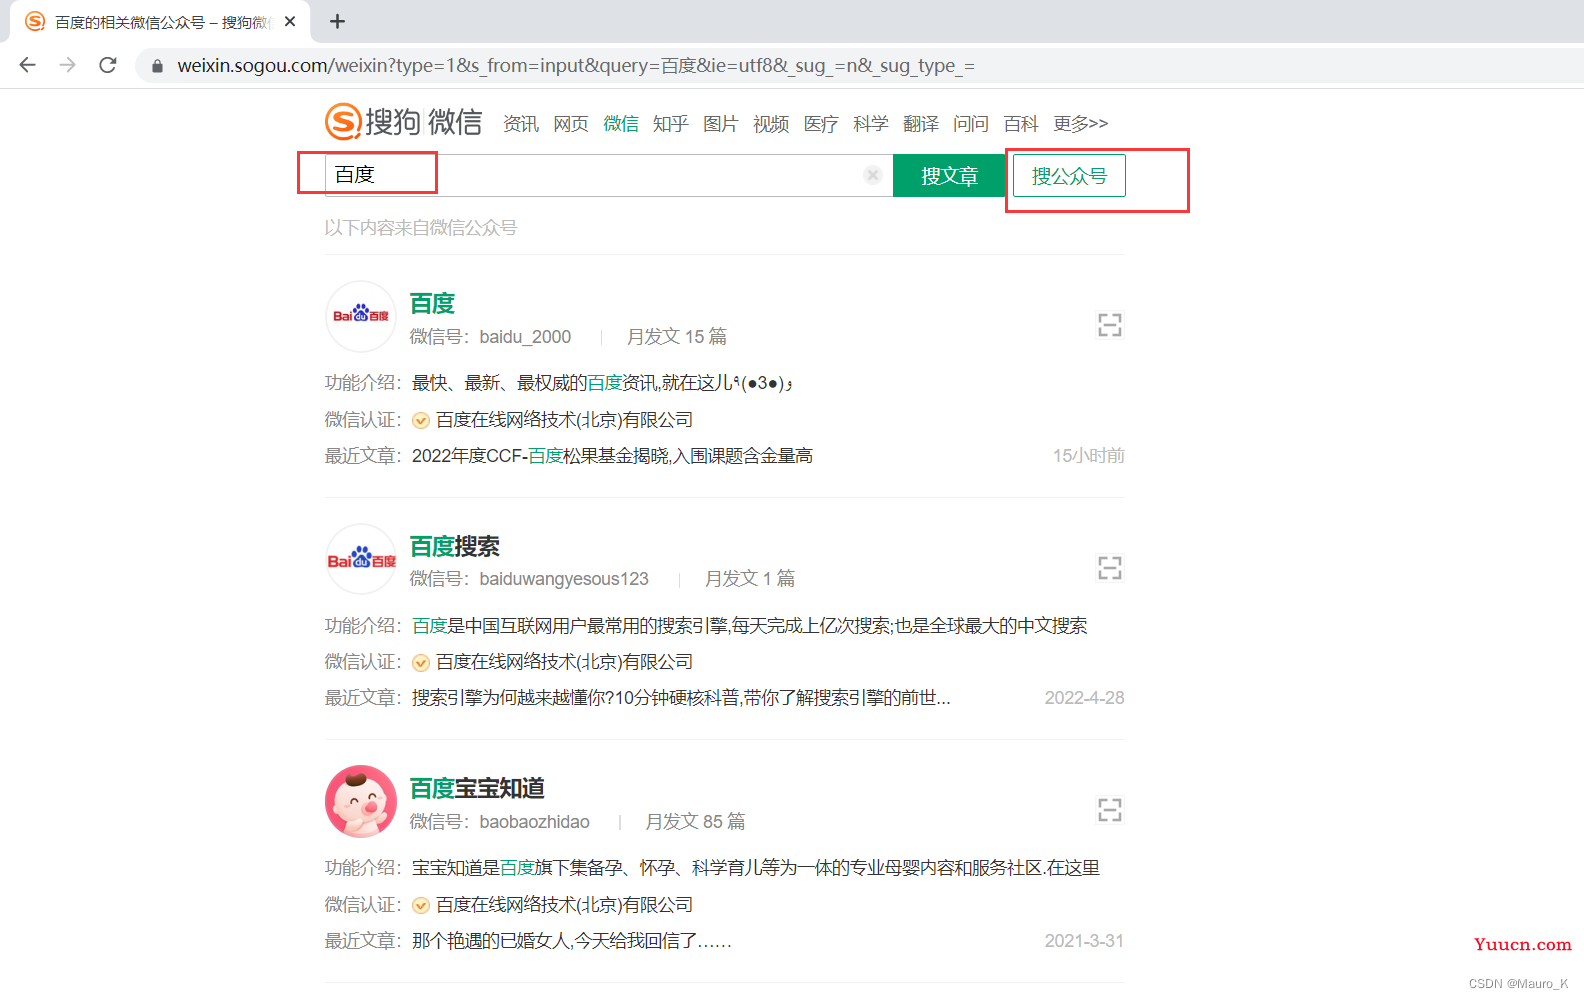Switch to 图片 search category
The height and width of the screenshot is (999, 1584).
(721, 123)
